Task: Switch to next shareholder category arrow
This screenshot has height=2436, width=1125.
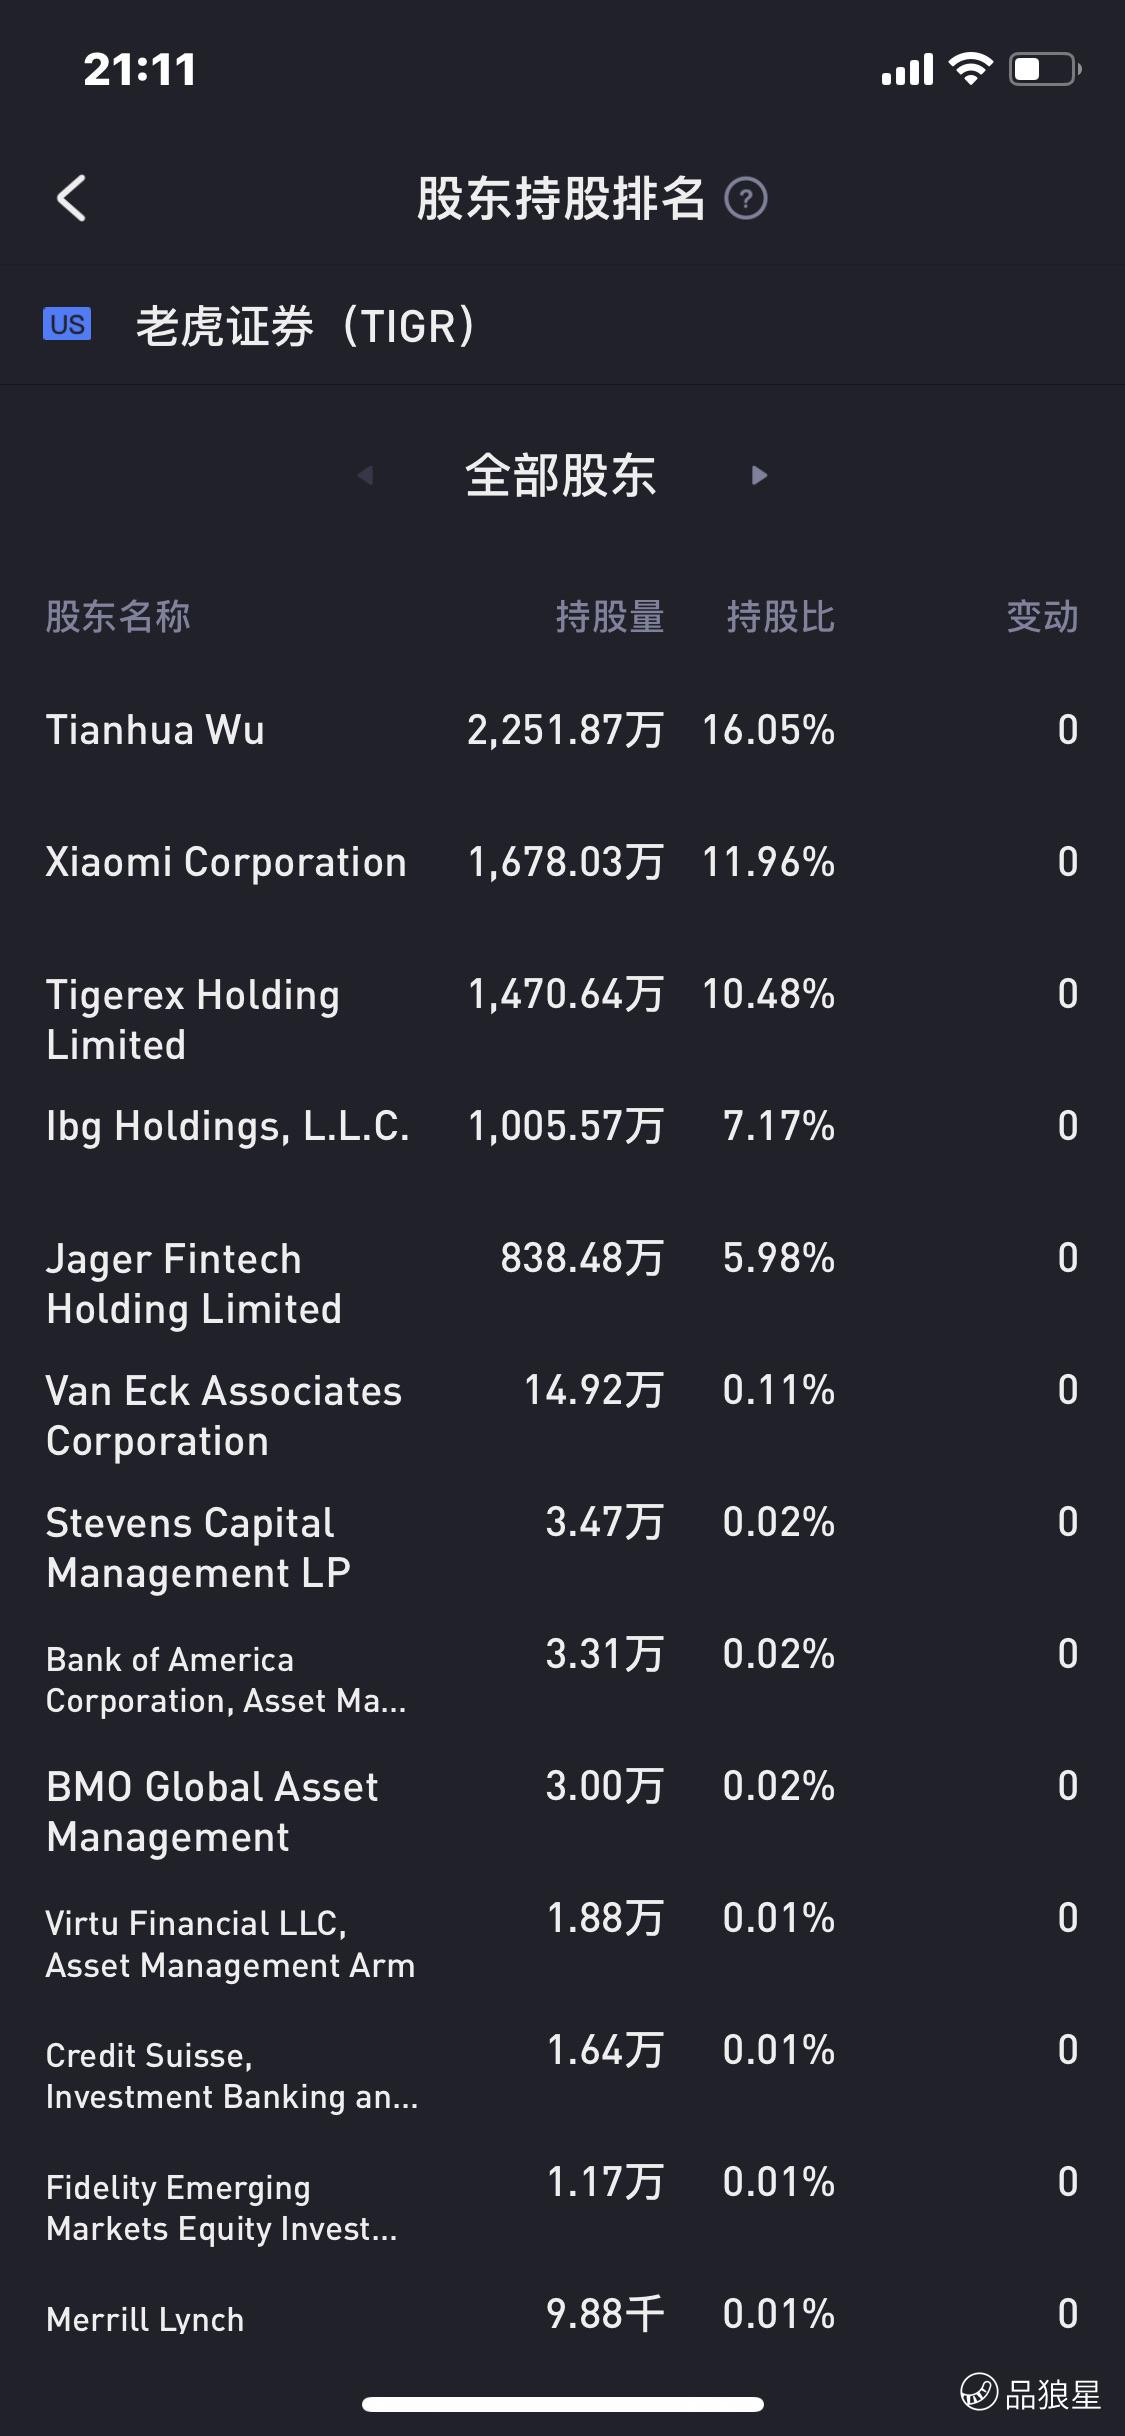Action: [x=759, y=475]
